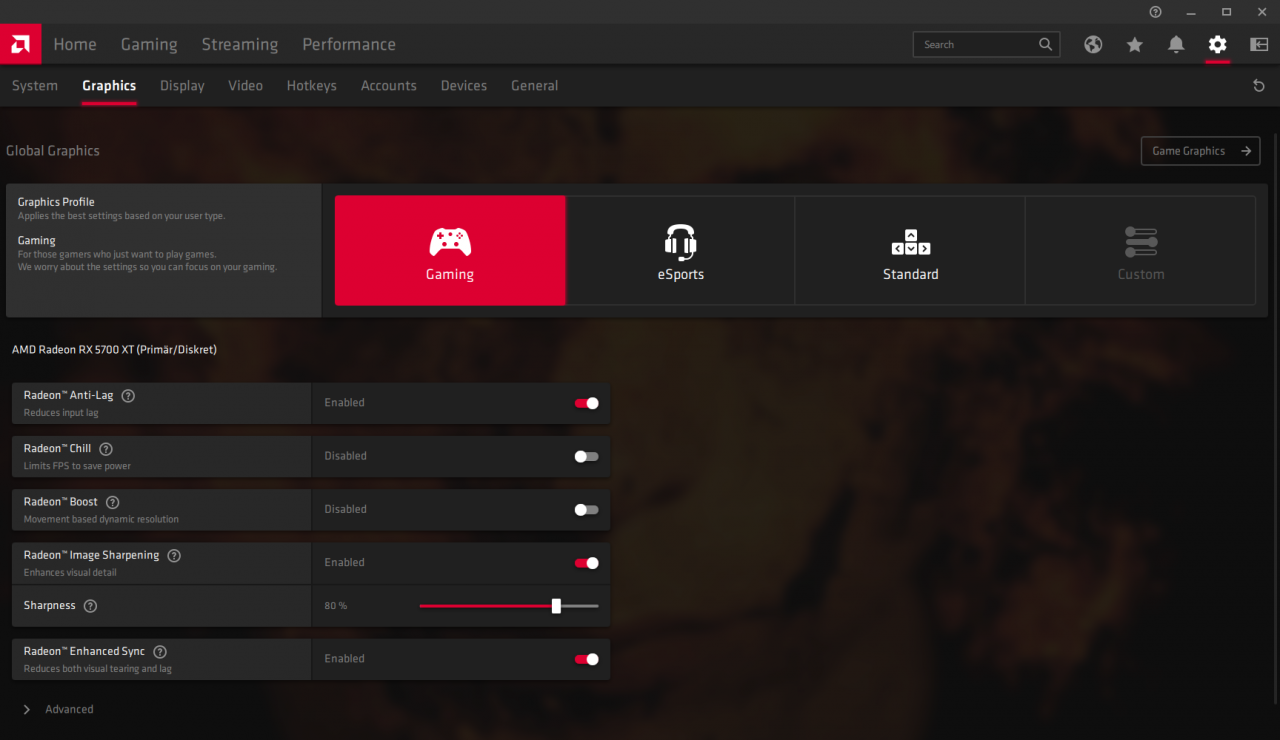Select the Custom graphics profile
1280x740 pixels.
tap(1140, 250)
